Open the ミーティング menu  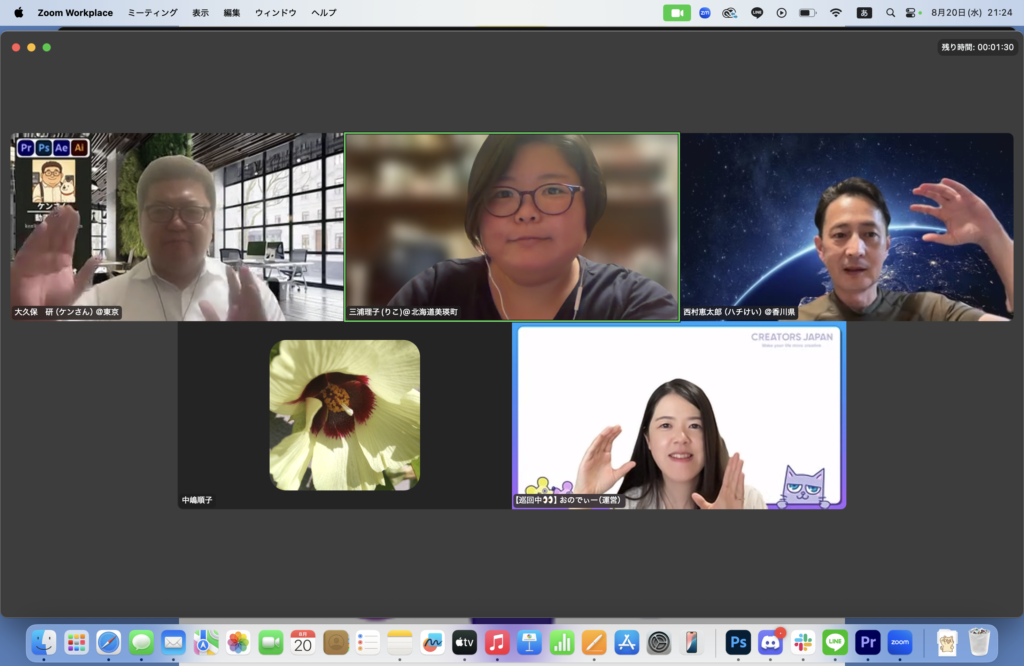[x=152, y=13]
